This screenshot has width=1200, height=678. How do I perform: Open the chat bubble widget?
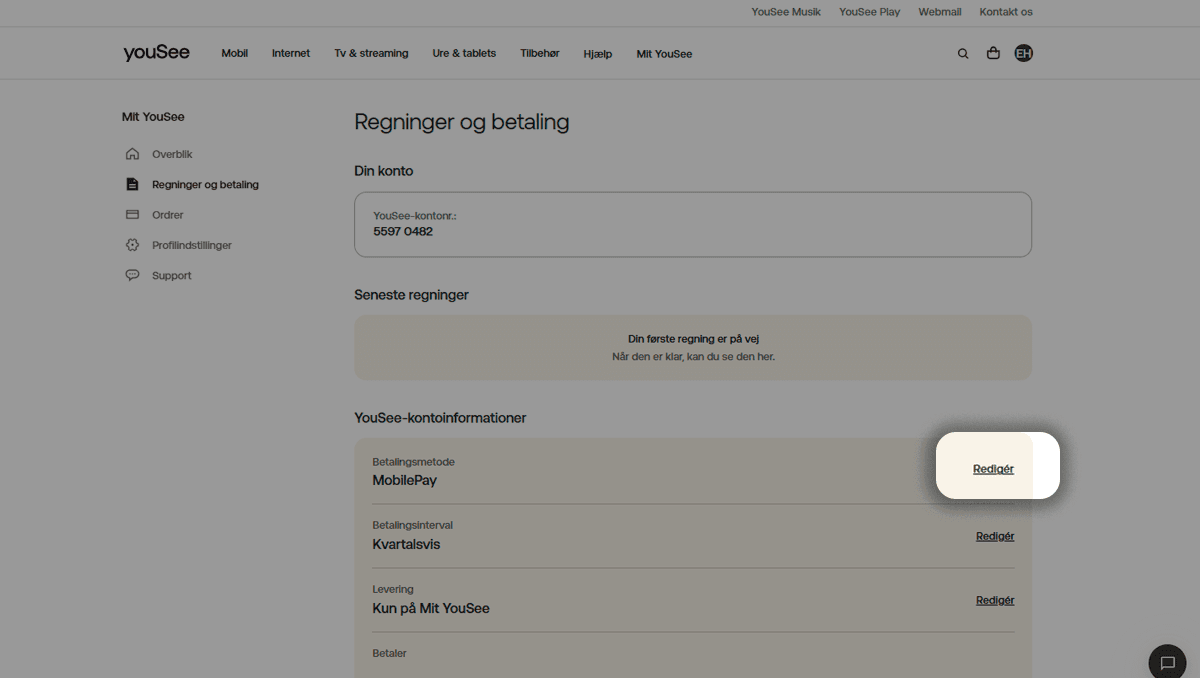1167,662
